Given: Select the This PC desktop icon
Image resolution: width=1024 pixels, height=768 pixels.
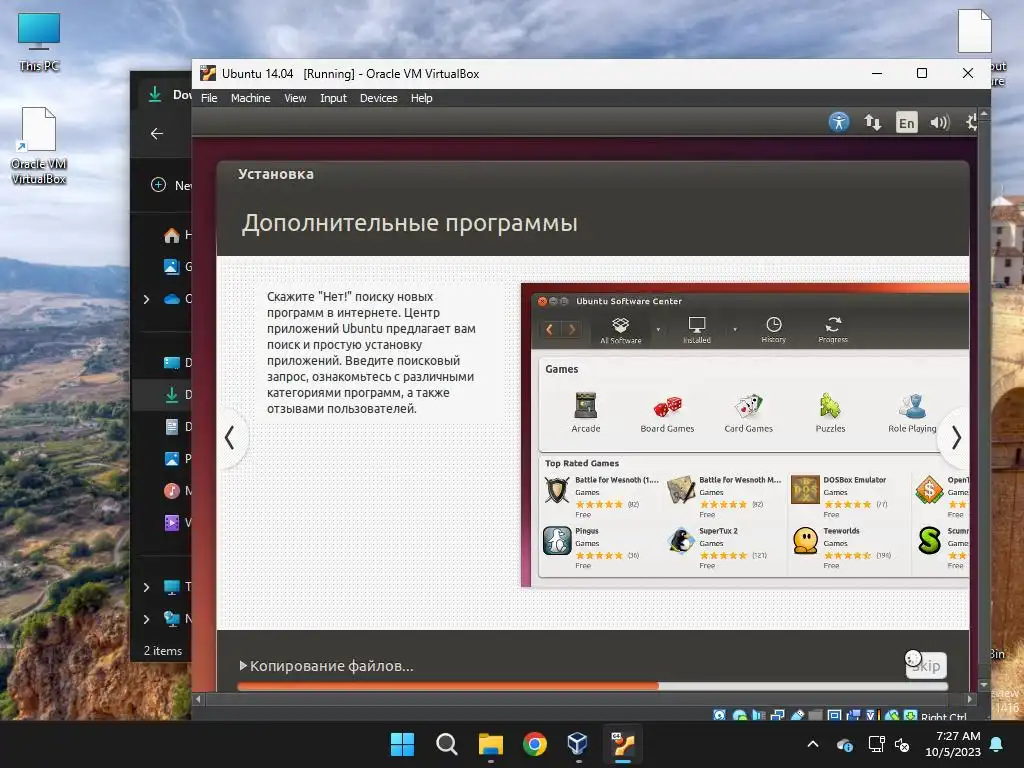Looking at the screenshot, I should pyautogui.click(x=39, y=41).
